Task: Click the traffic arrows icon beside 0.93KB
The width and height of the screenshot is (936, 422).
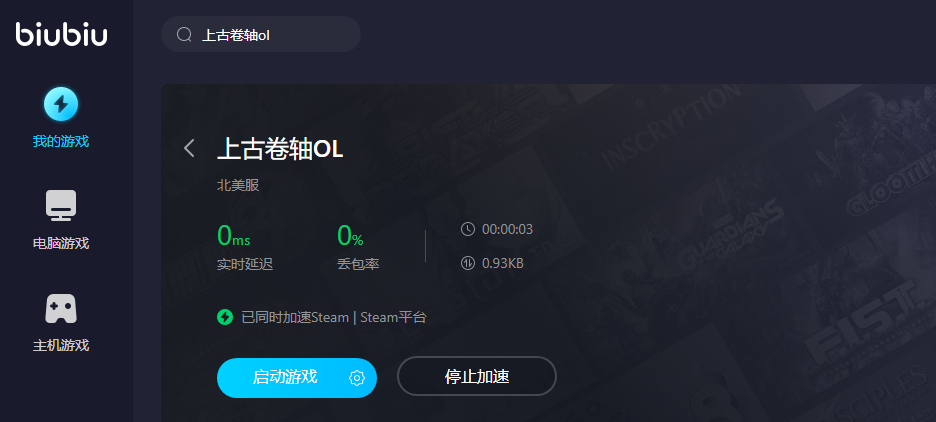Action: [468, 263]
